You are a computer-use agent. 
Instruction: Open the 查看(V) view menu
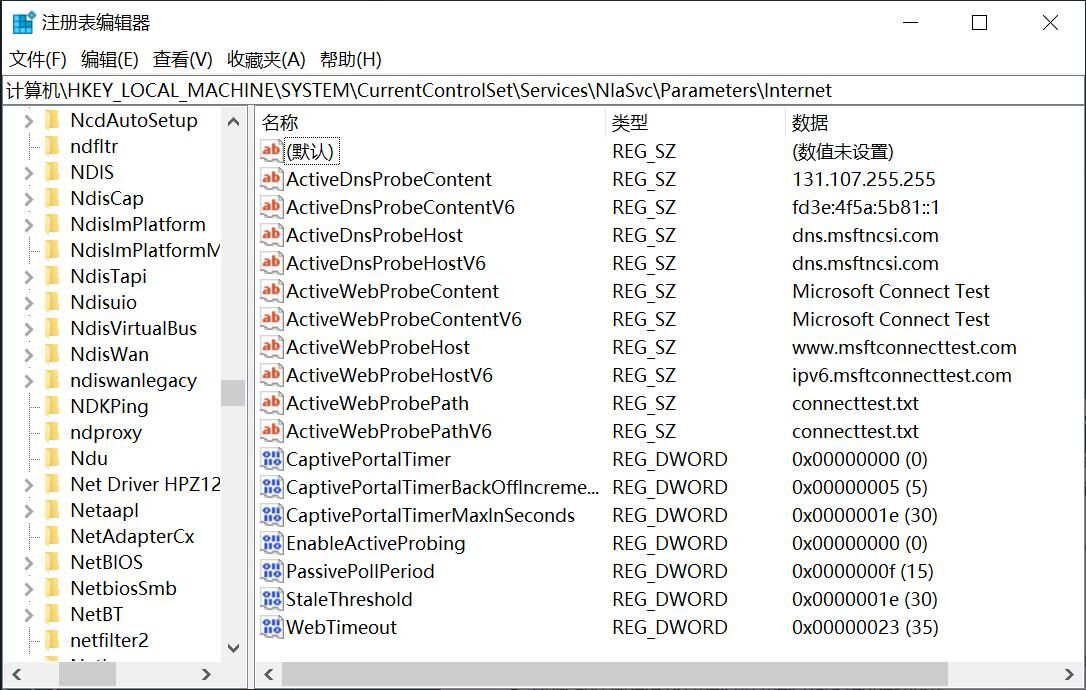pos(182,60)
